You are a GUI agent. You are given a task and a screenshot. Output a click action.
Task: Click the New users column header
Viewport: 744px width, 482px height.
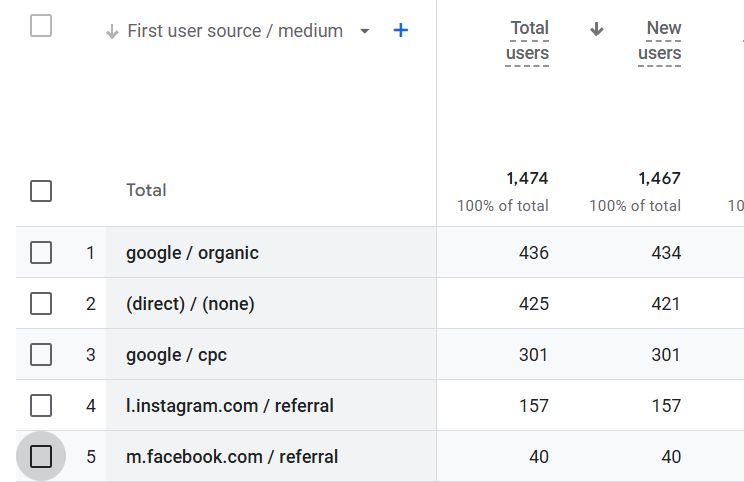(x=660, y=41)
